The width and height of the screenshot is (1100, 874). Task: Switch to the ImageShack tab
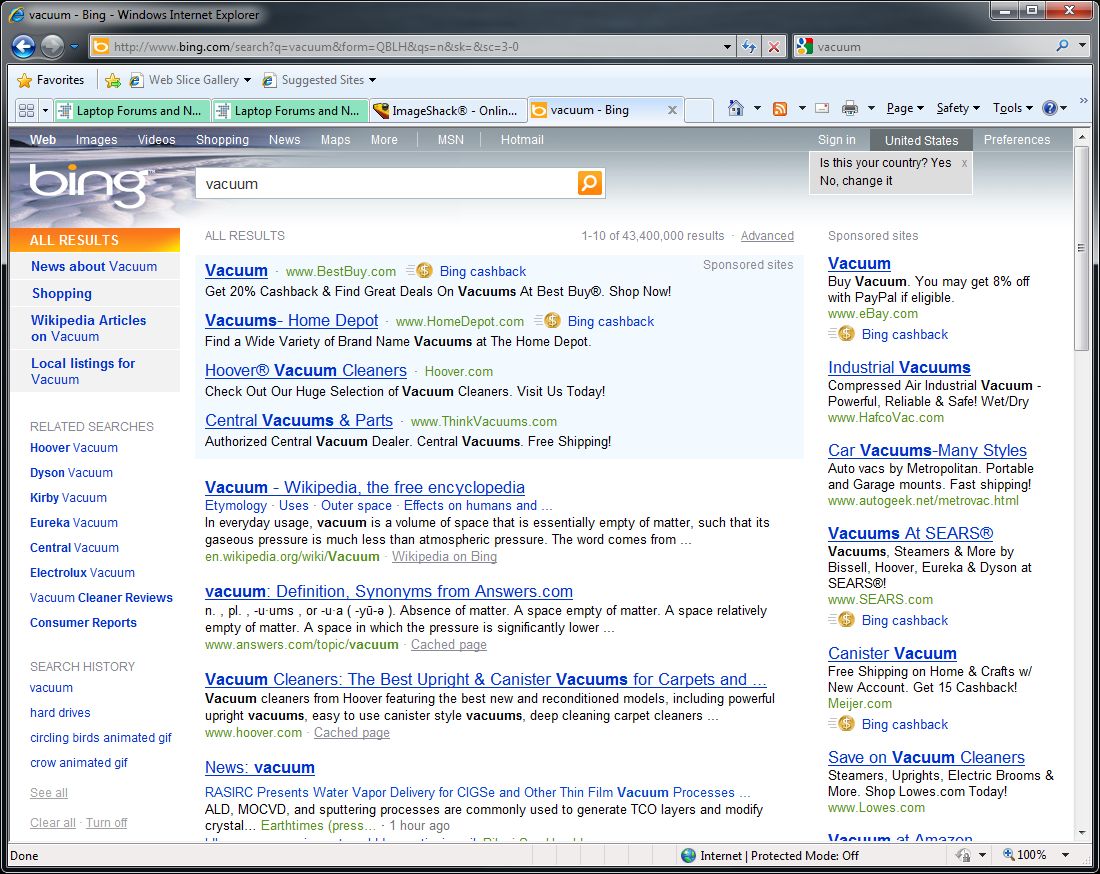click(x=448, y=110)
